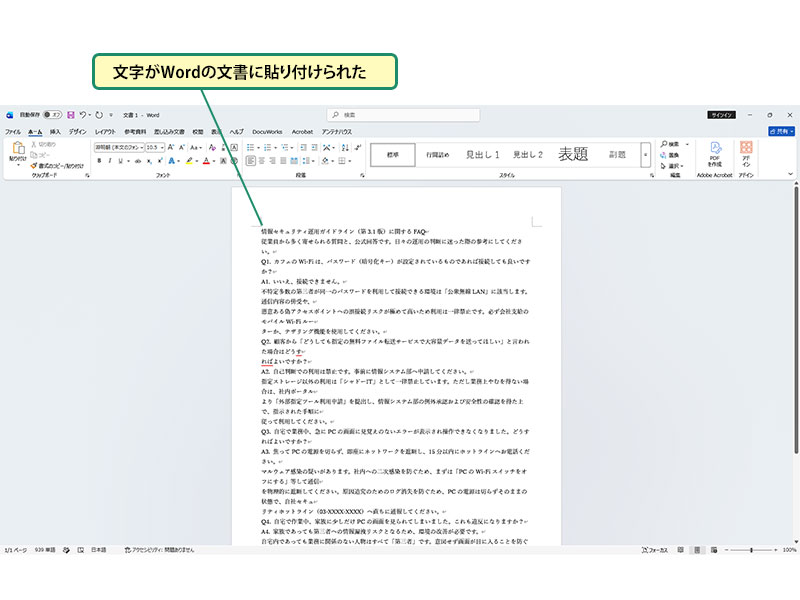
Task: Increase font size with grow icon
Action: click(x=171, y=147)
